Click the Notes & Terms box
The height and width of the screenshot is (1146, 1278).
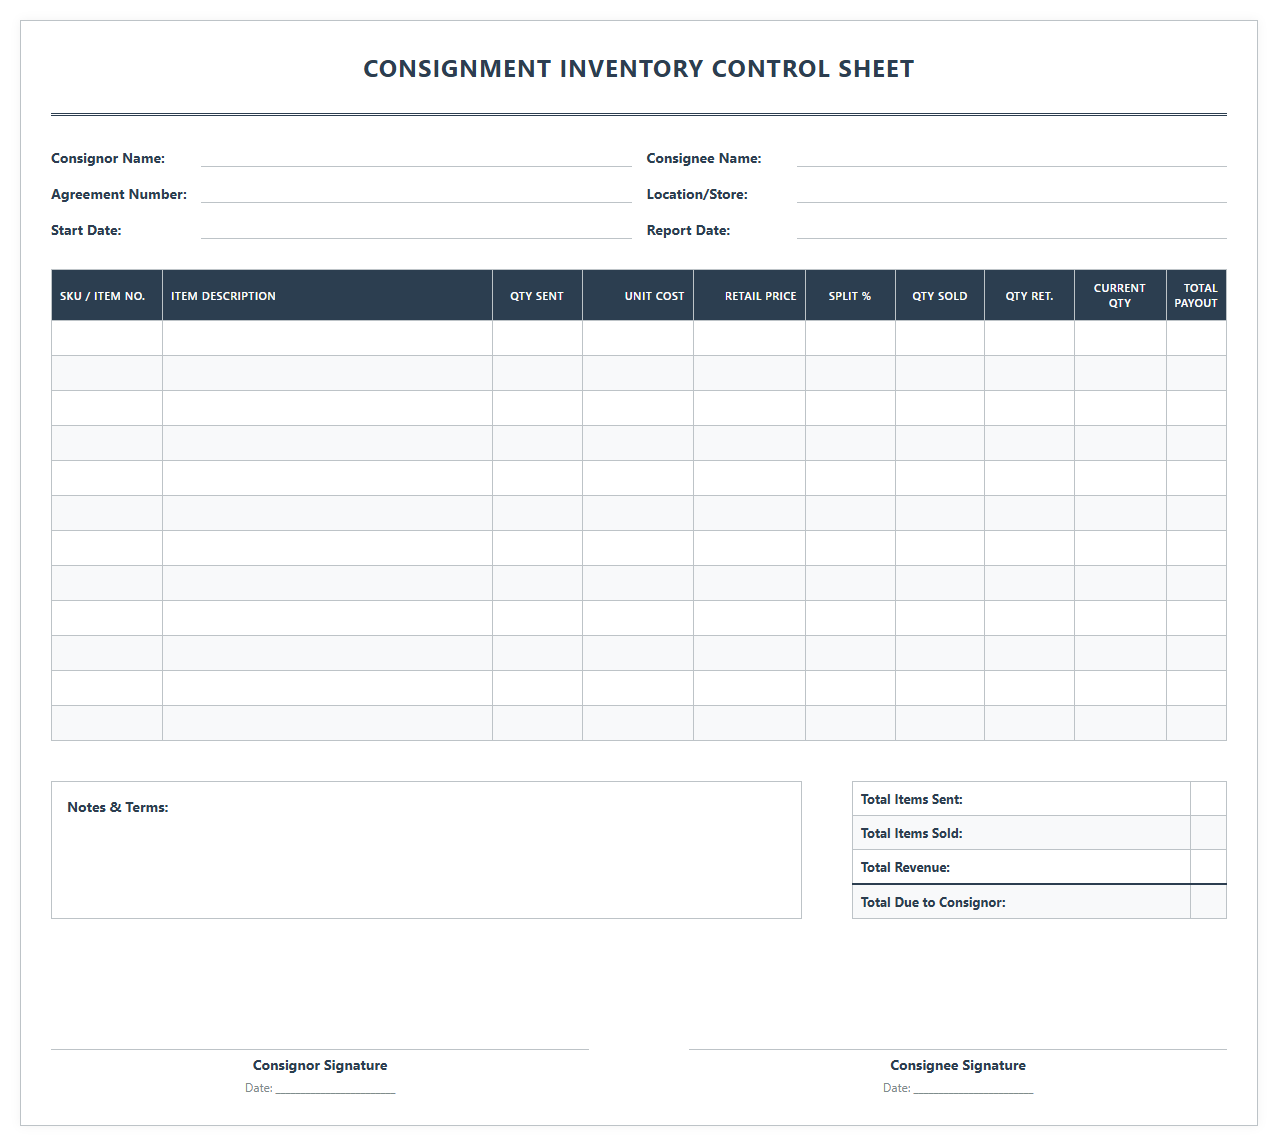coord(426,850)
